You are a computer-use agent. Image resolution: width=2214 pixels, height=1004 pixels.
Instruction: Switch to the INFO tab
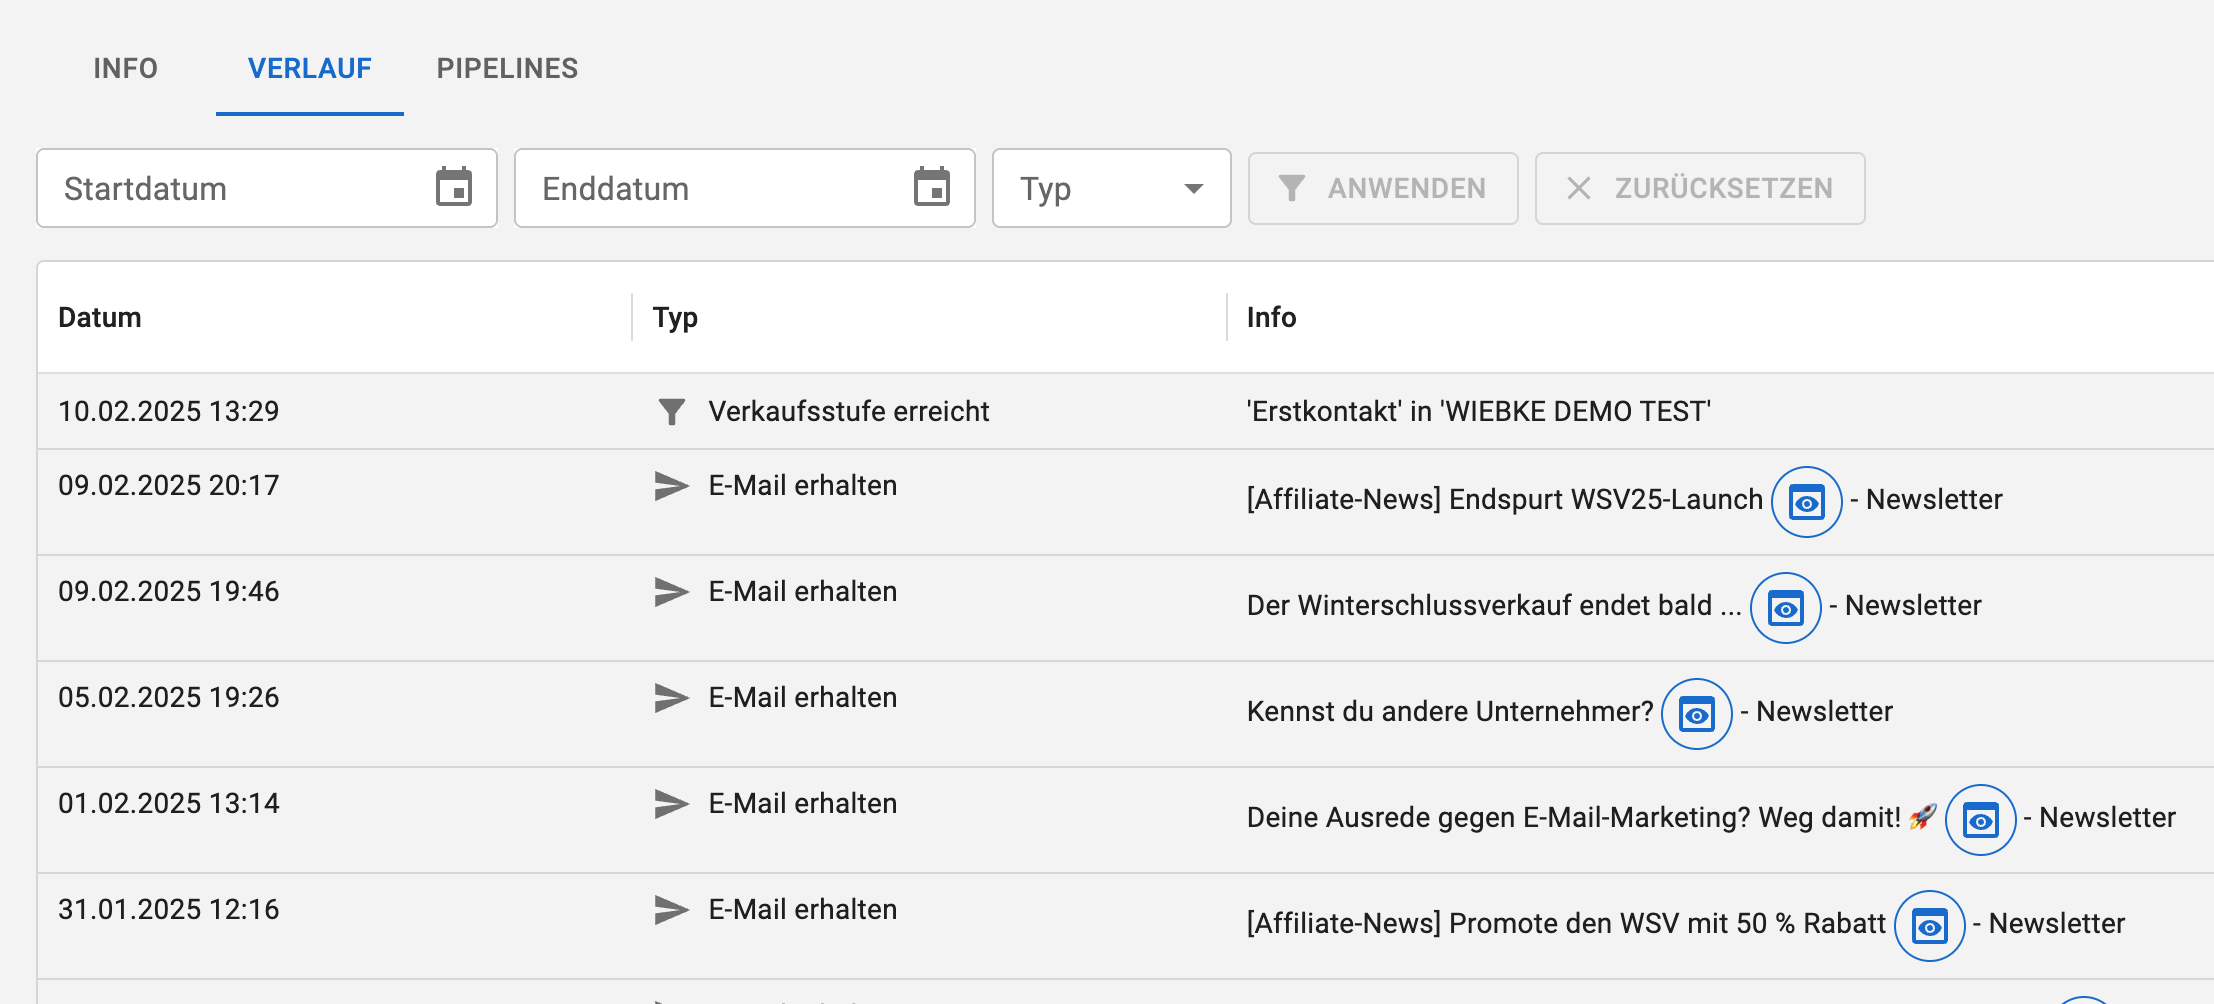(x=126, y=68)
